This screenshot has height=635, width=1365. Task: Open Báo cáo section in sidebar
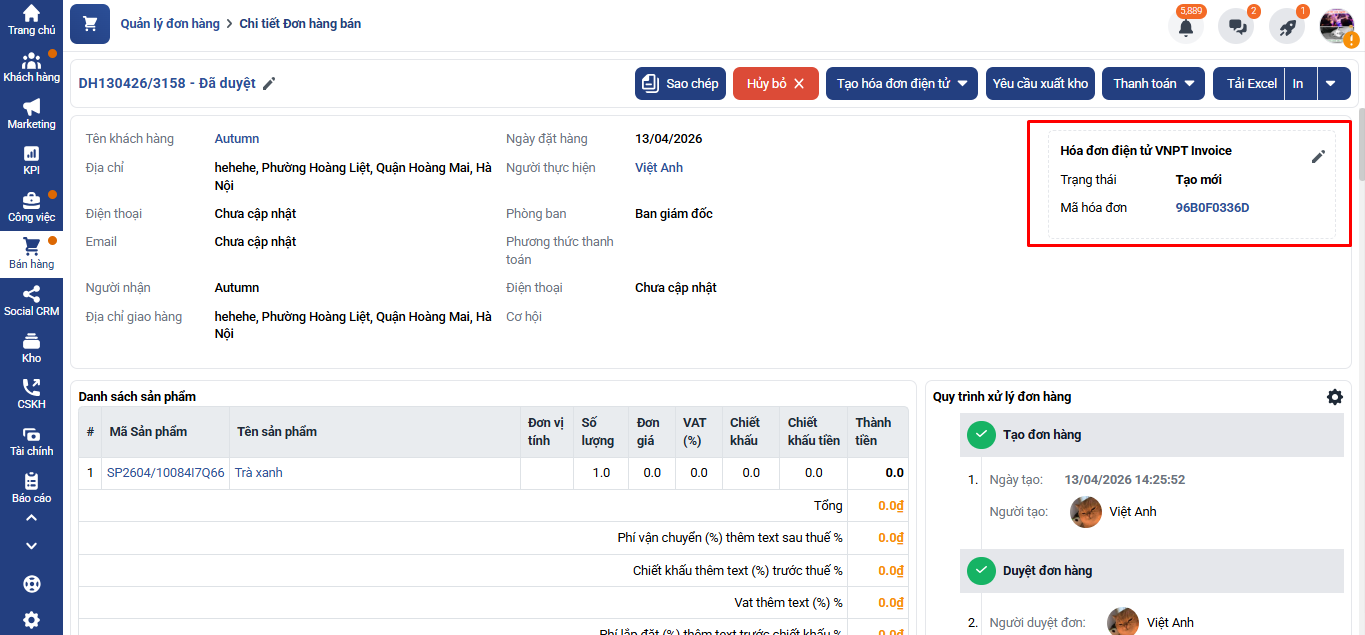coord(31,488)
